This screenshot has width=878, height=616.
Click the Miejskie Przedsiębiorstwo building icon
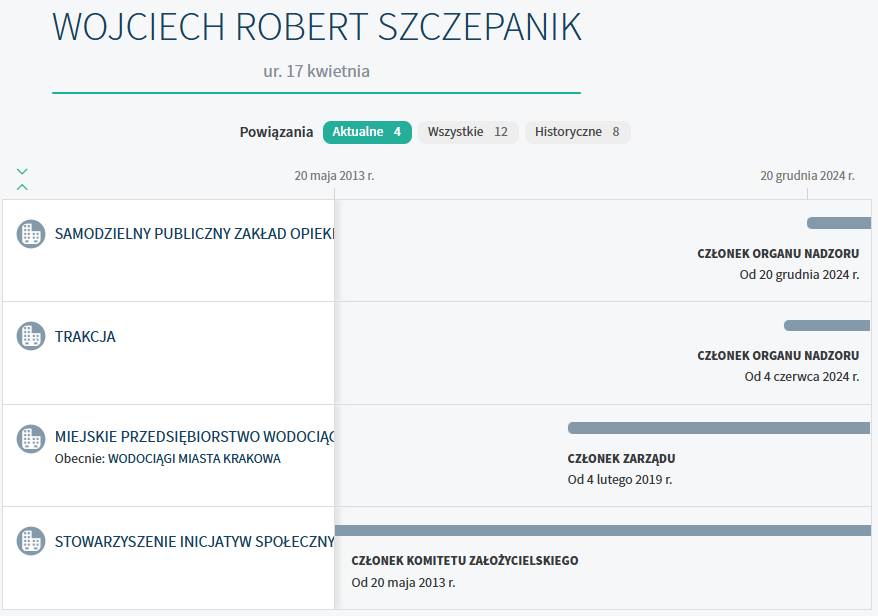pos(31,438)
